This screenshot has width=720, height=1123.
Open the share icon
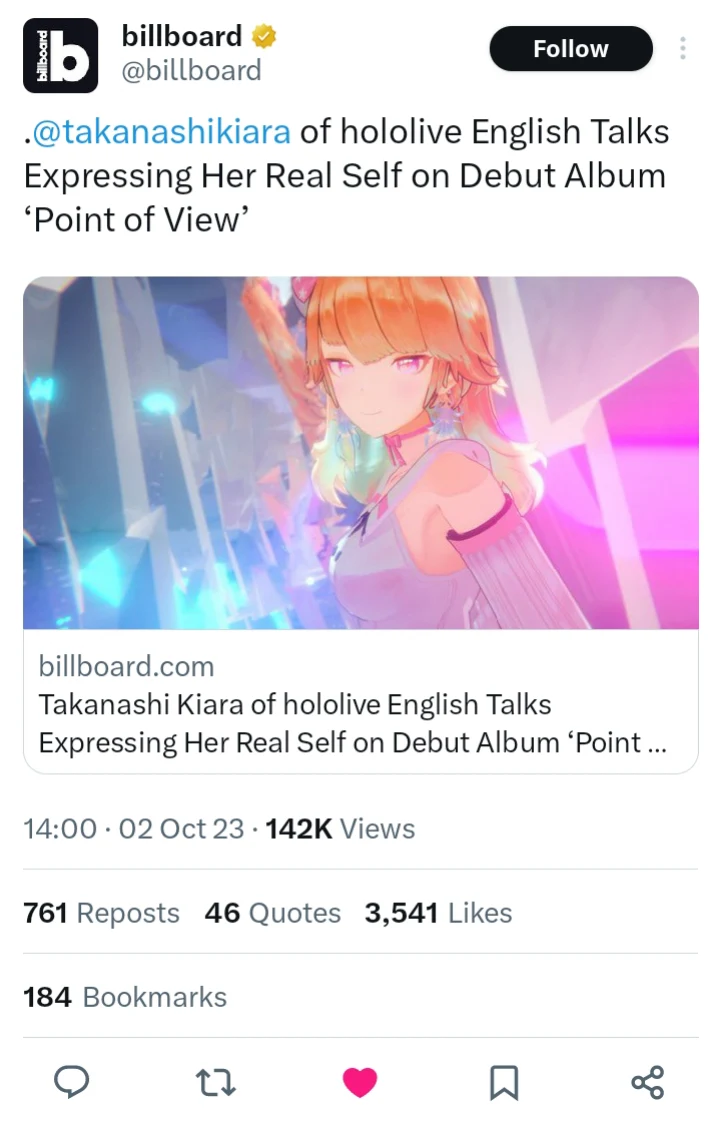click(x=648, y=1082)
